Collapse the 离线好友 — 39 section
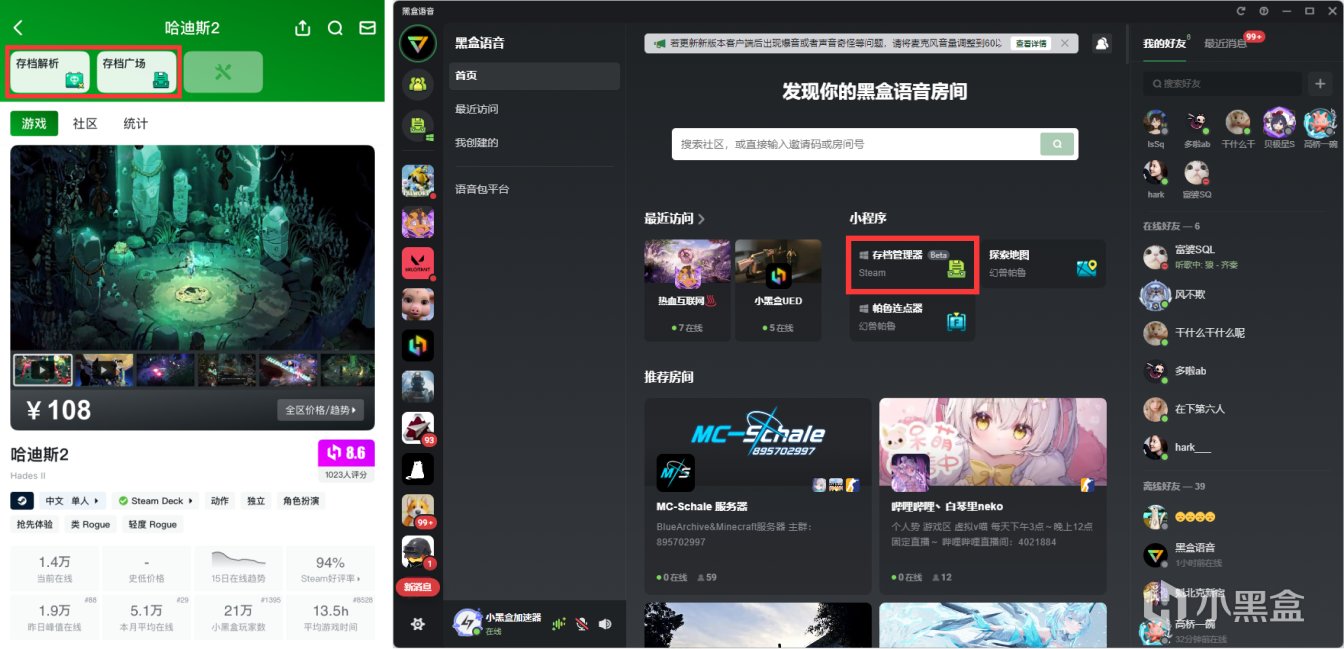Screen dimensions: 1344x649 coord(1176,486)
